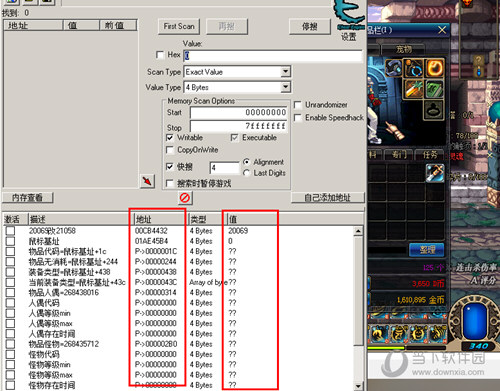The width and height of the screenshot is (500, 391).
Task: Click the carrot-like item icon
Action: [414, 89]
